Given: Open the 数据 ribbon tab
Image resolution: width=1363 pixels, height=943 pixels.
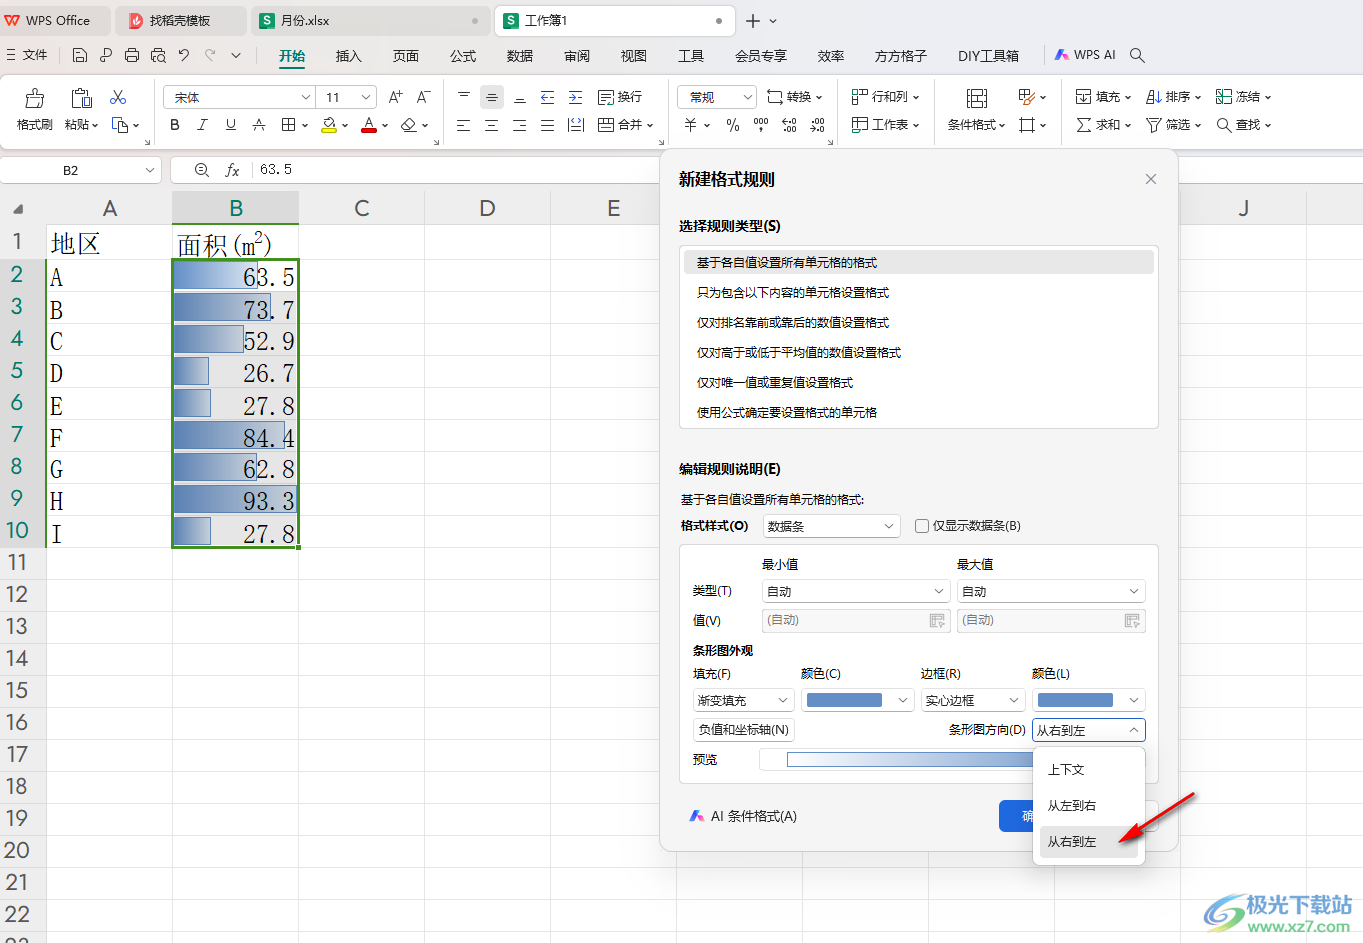Looking at the screenshot, I should click(519, 56).
